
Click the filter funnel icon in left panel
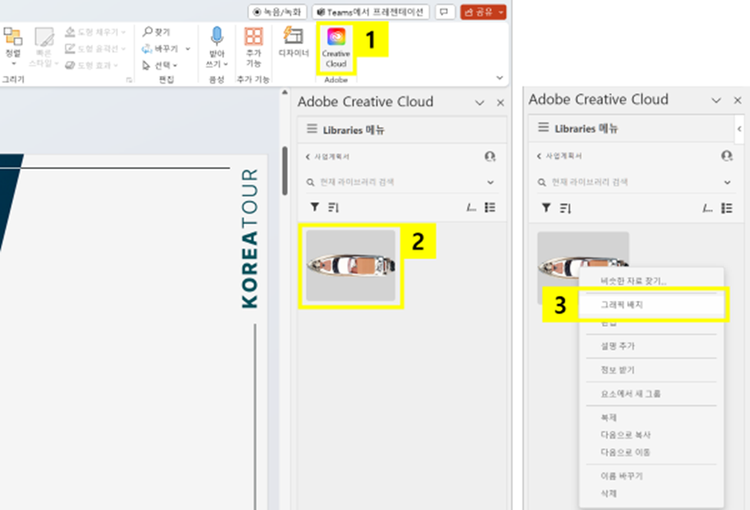(x=315, y=207)
